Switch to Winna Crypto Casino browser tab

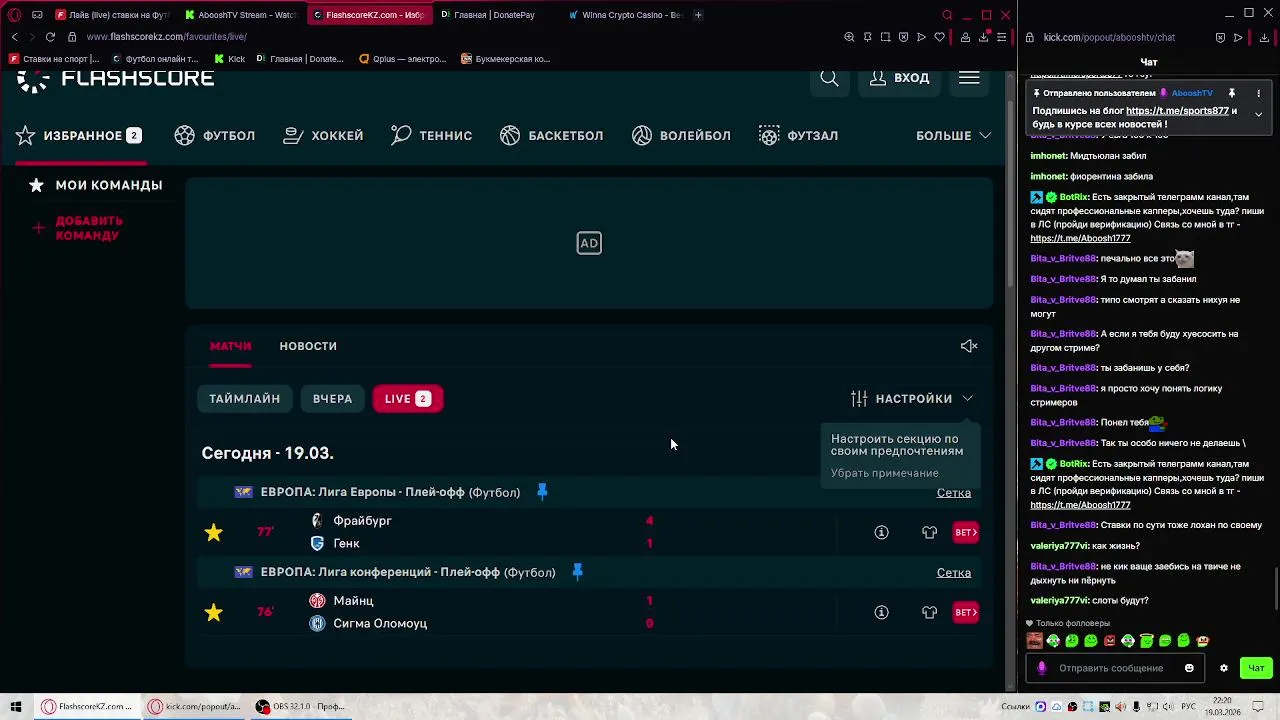[624, 15]
